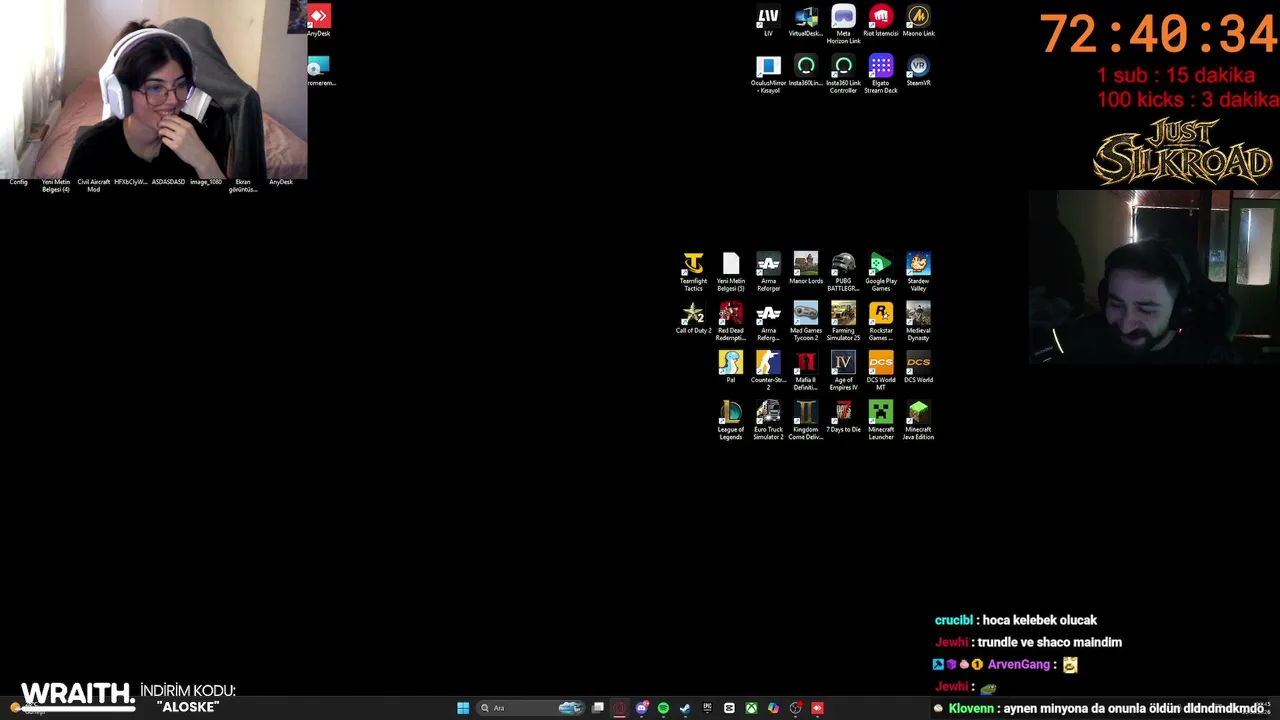The height and width of the screenshot is (720, 1280).
Task: Open Meta Horizon Link shortcut
Action: [843, 24]
